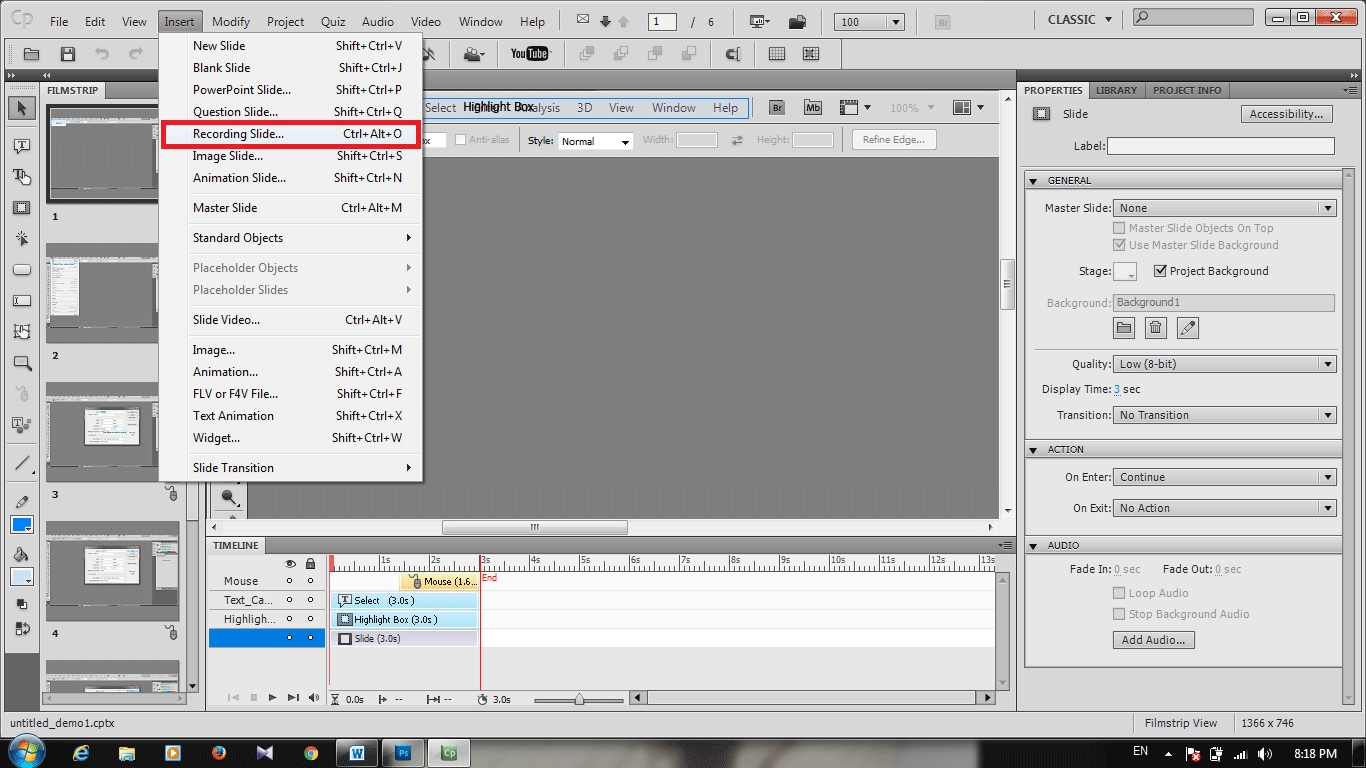1366x768 pixels.
Task: Launch Firefox from the taskbar
Action: 219,752
